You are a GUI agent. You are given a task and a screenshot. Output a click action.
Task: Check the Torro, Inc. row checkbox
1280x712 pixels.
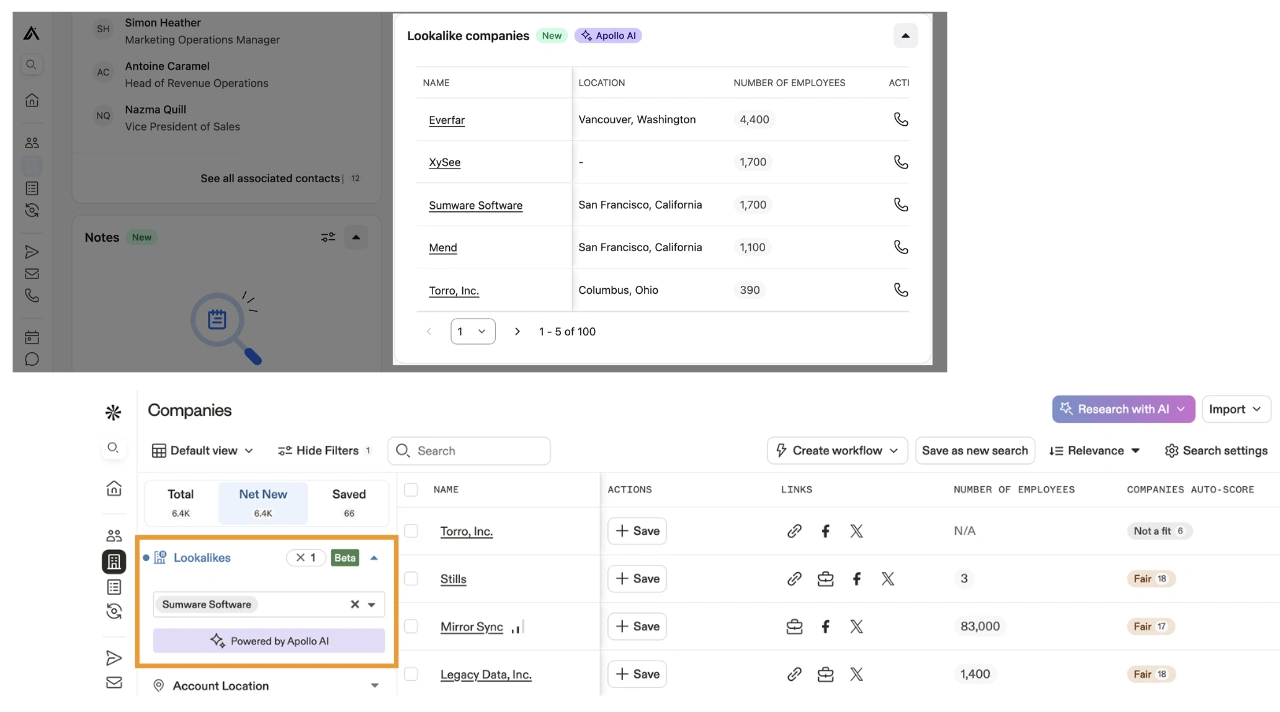pyautogui.click(x=411, y=531)
